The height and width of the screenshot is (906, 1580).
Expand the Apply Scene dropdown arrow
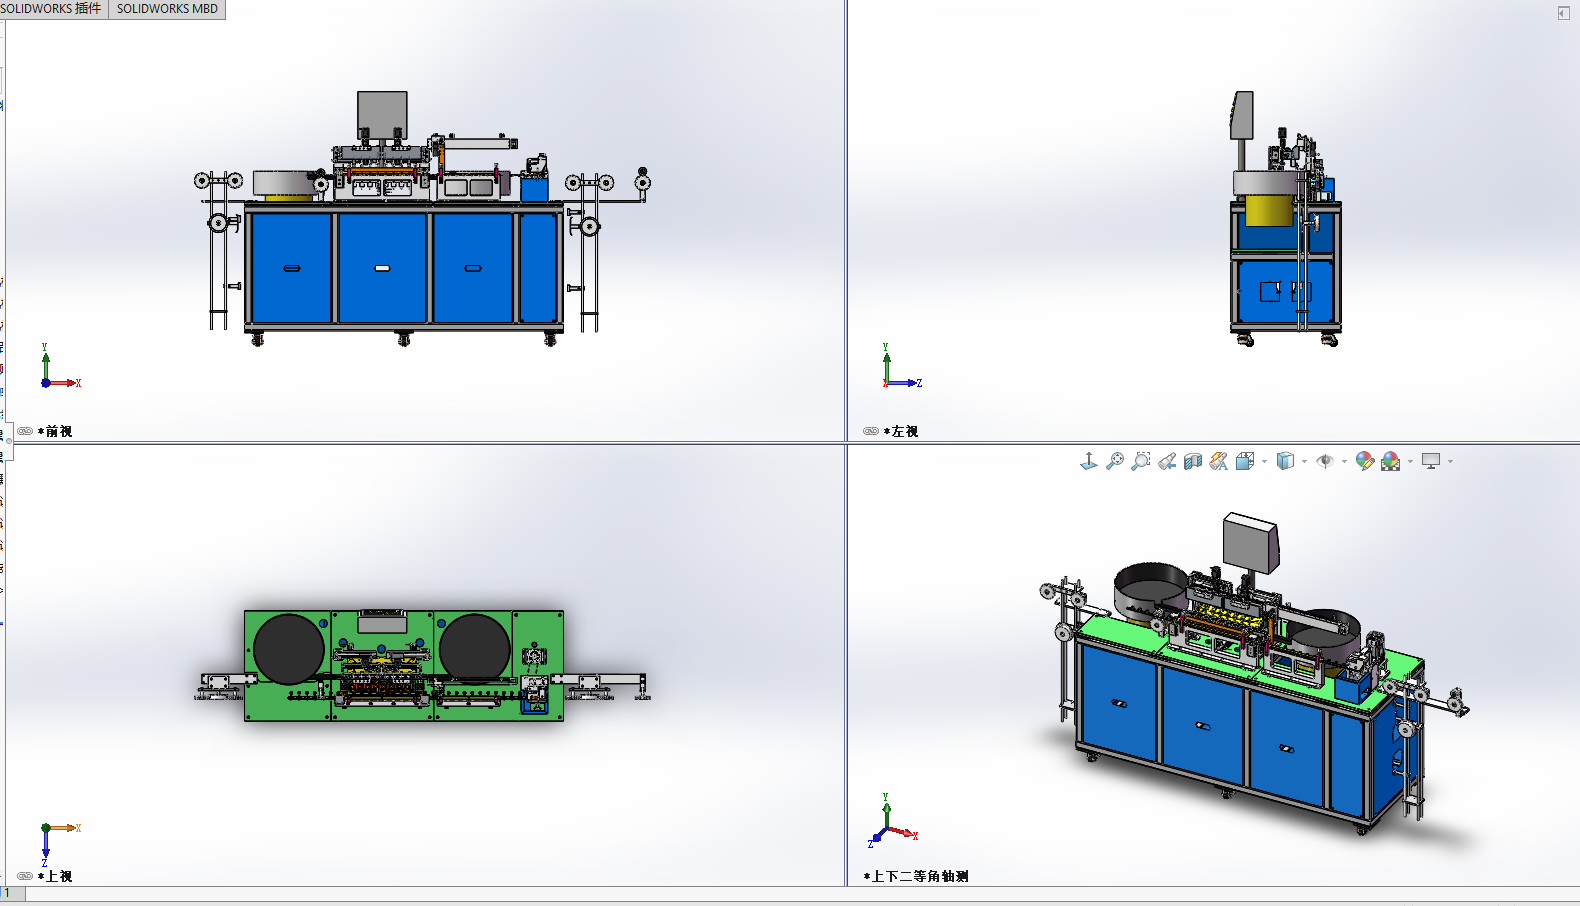[1410, 462]
